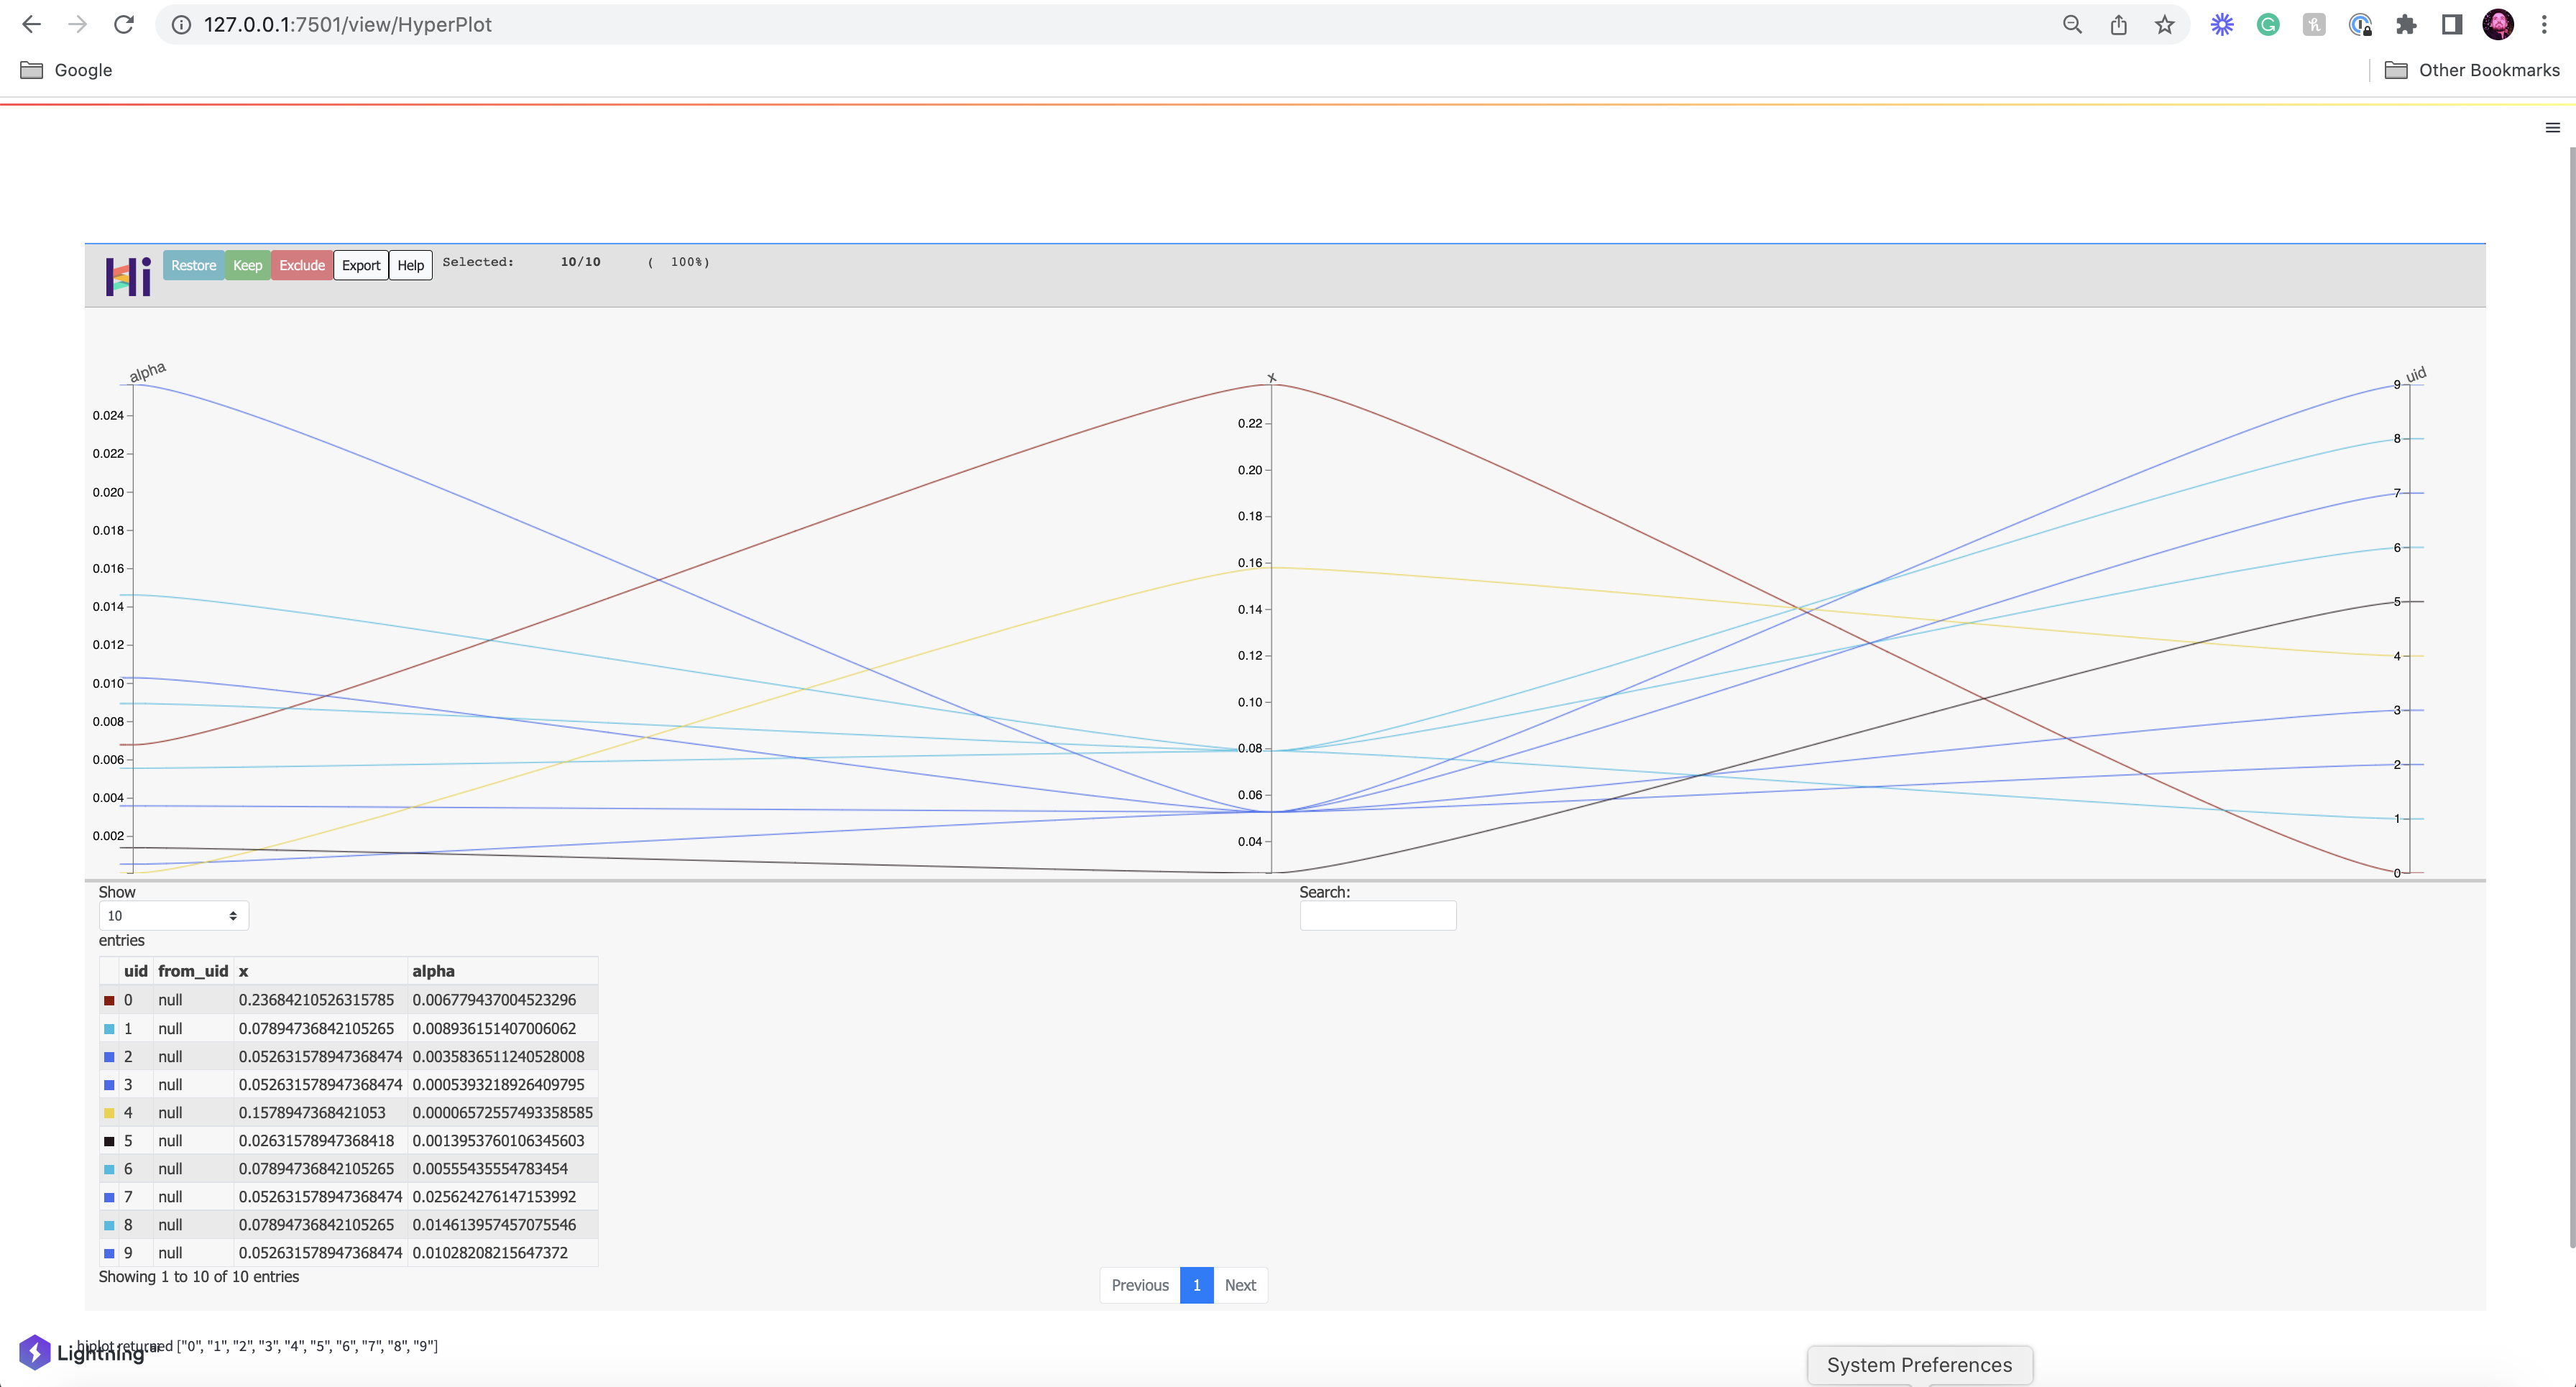Open the Grammarly extension icon
Screen dimensions: 2576x1387
coord(2268,24)
